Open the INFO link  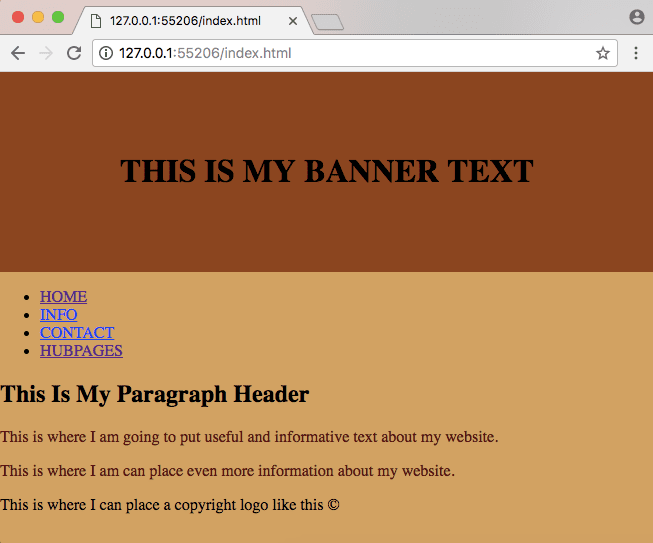point(58,314)
